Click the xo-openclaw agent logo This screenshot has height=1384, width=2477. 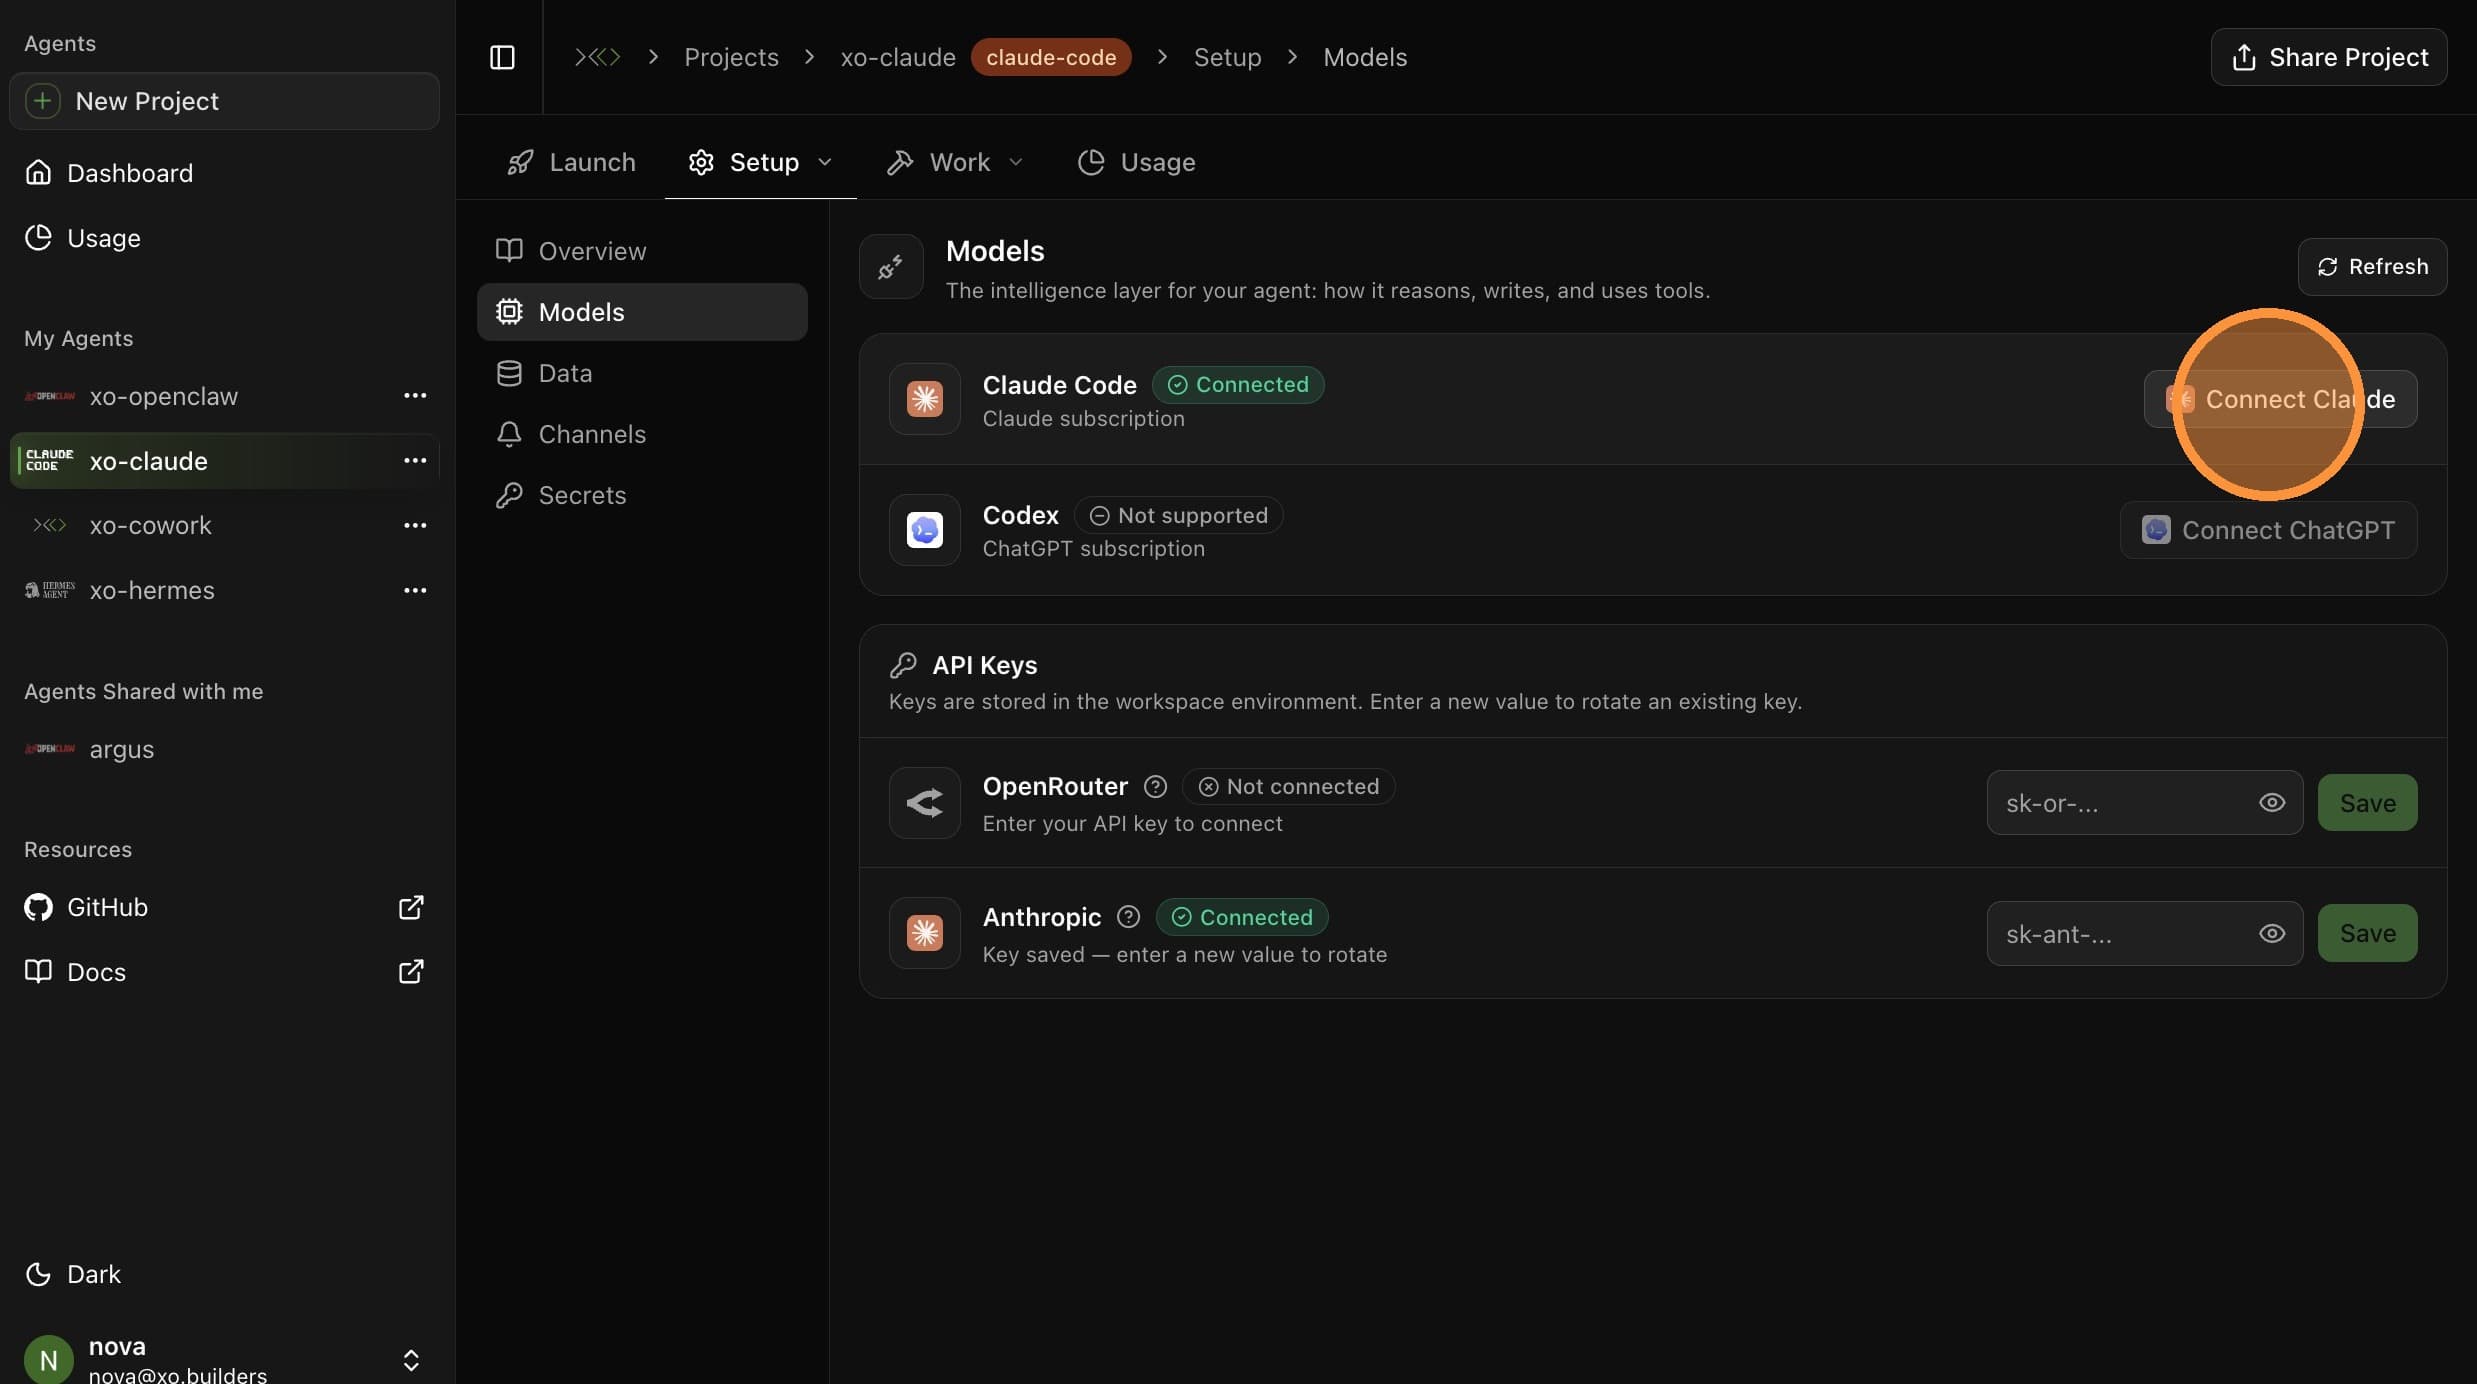pos(49,396)
